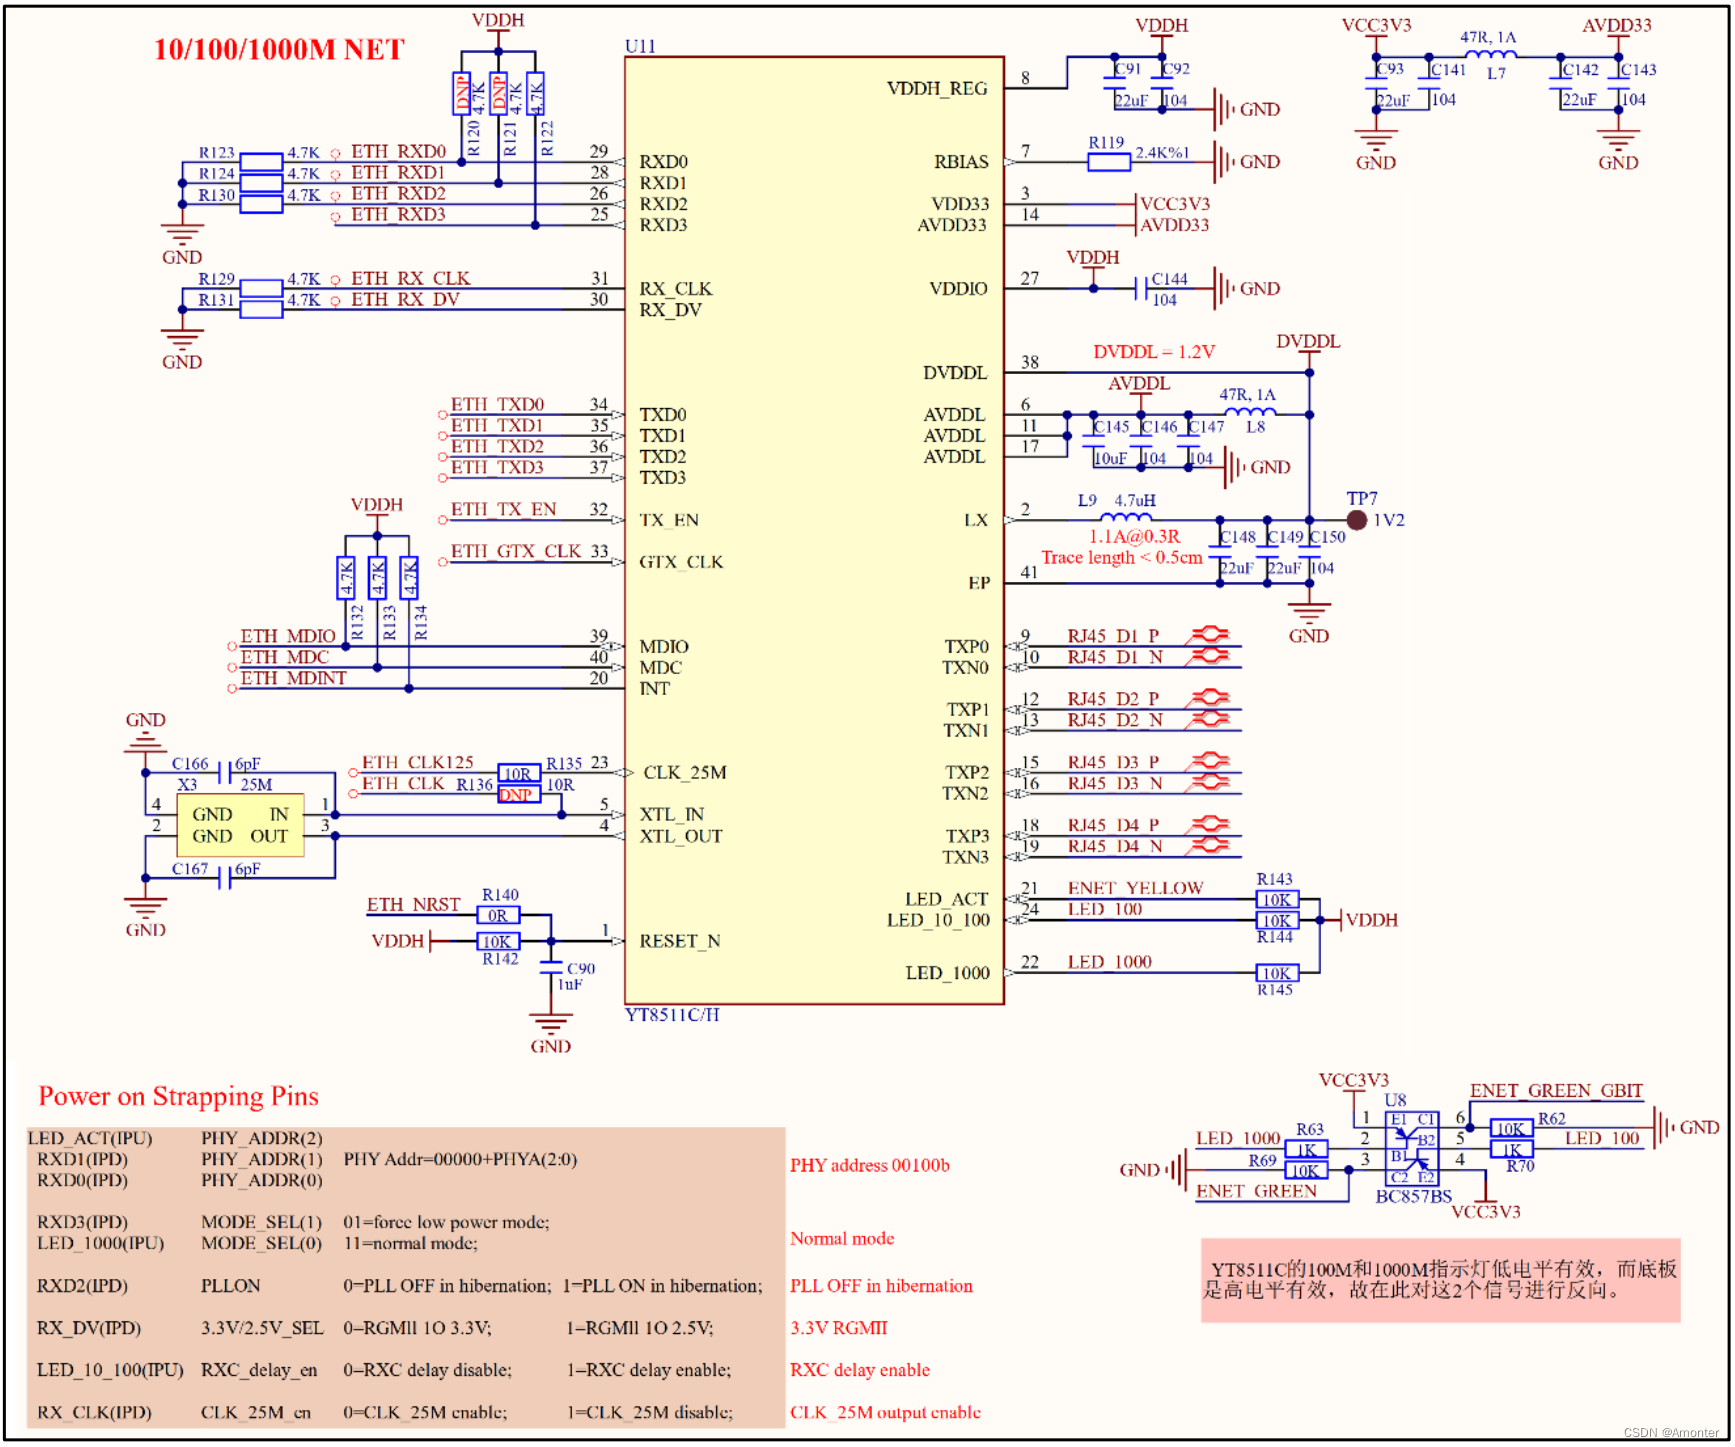Select the ETH_MDIO net label

pos(288,636)
